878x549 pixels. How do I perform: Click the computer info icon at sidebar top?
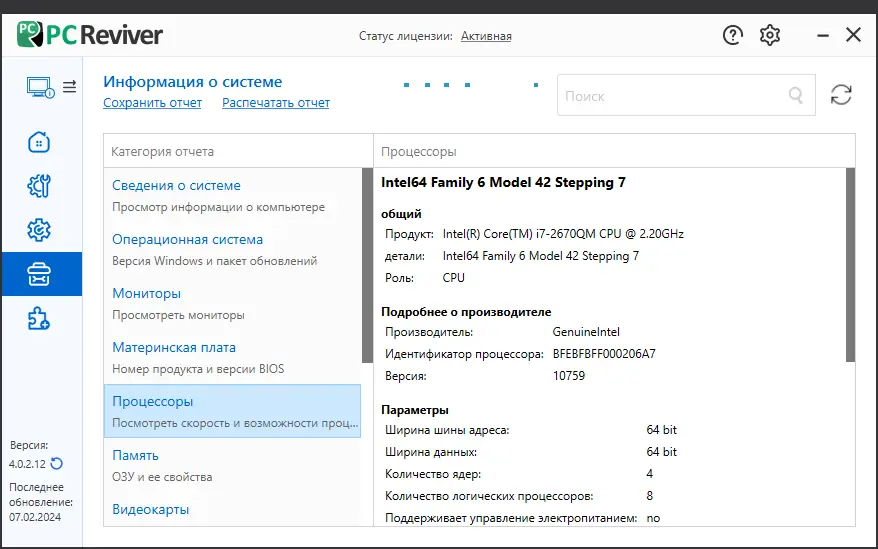39,87
